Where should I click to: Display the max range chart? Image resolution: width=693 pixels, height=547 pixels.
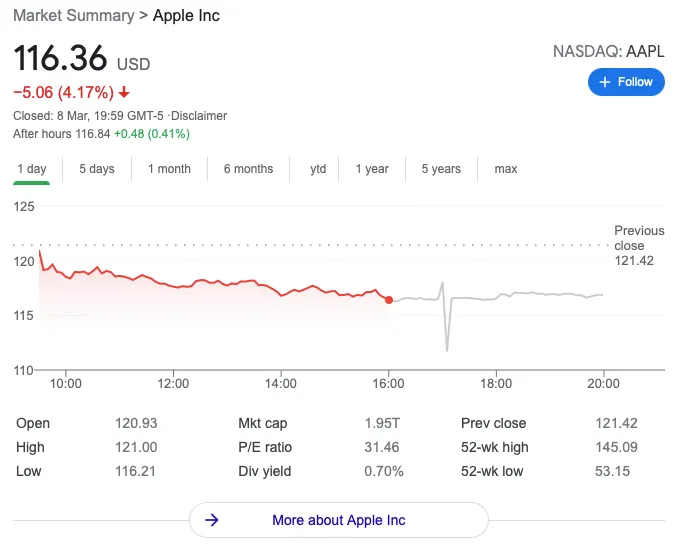click(x=506, y=169)
